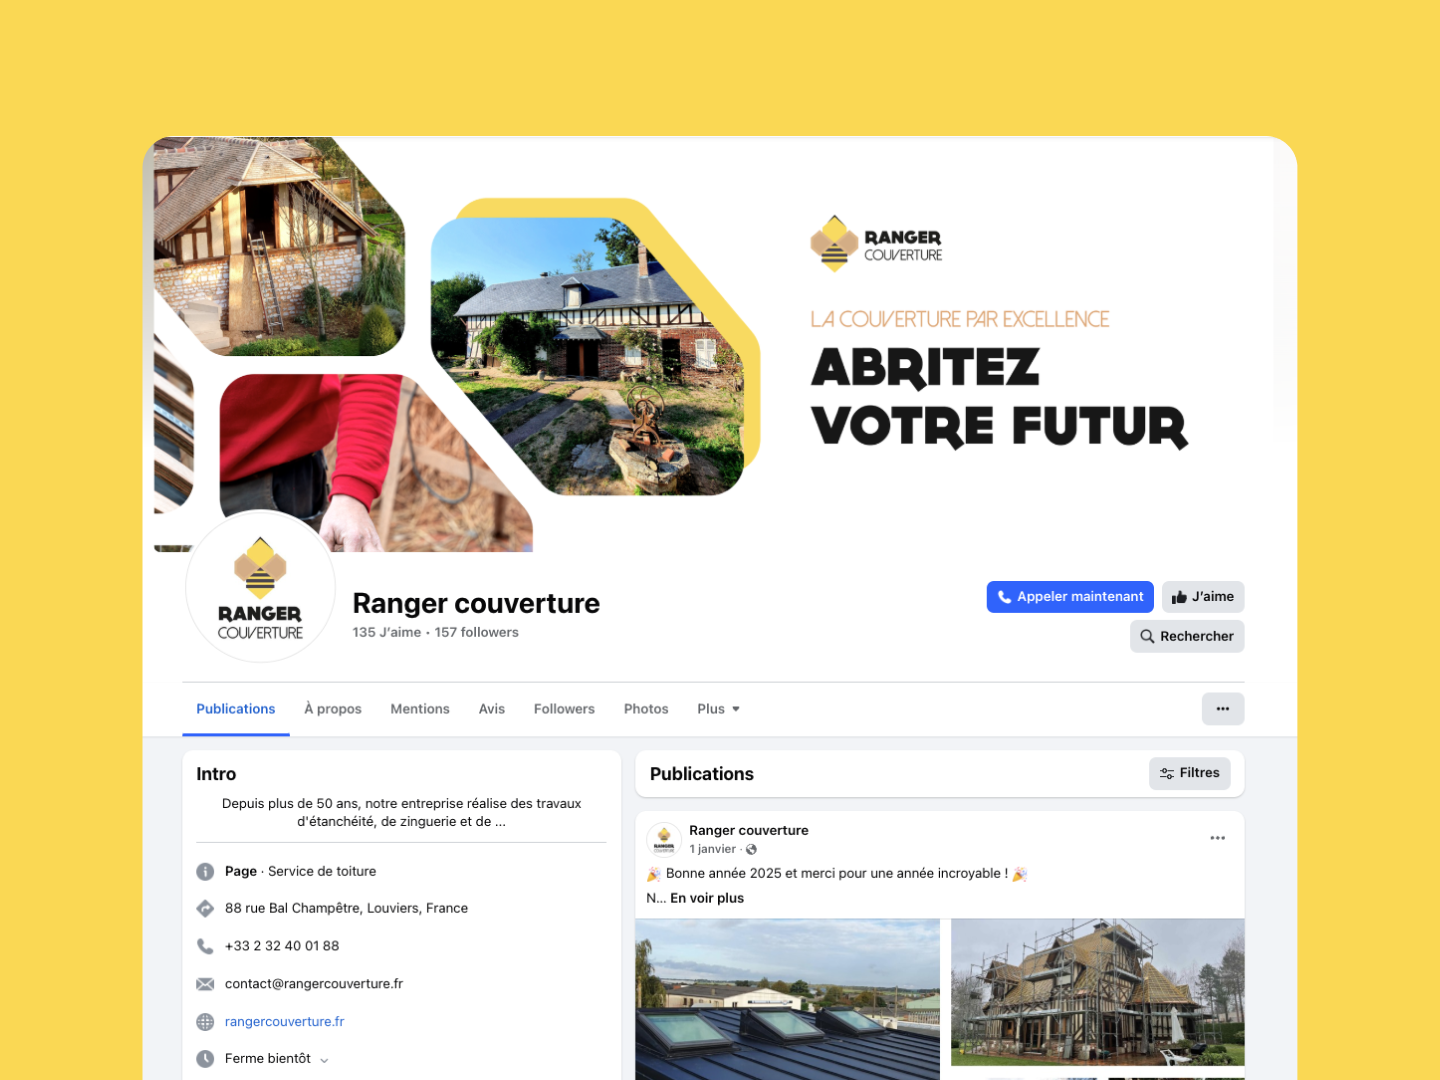Click the clock icon beside Ferme bientôt
This screenshot has width=1440, height=1080.
[205, 1059]
